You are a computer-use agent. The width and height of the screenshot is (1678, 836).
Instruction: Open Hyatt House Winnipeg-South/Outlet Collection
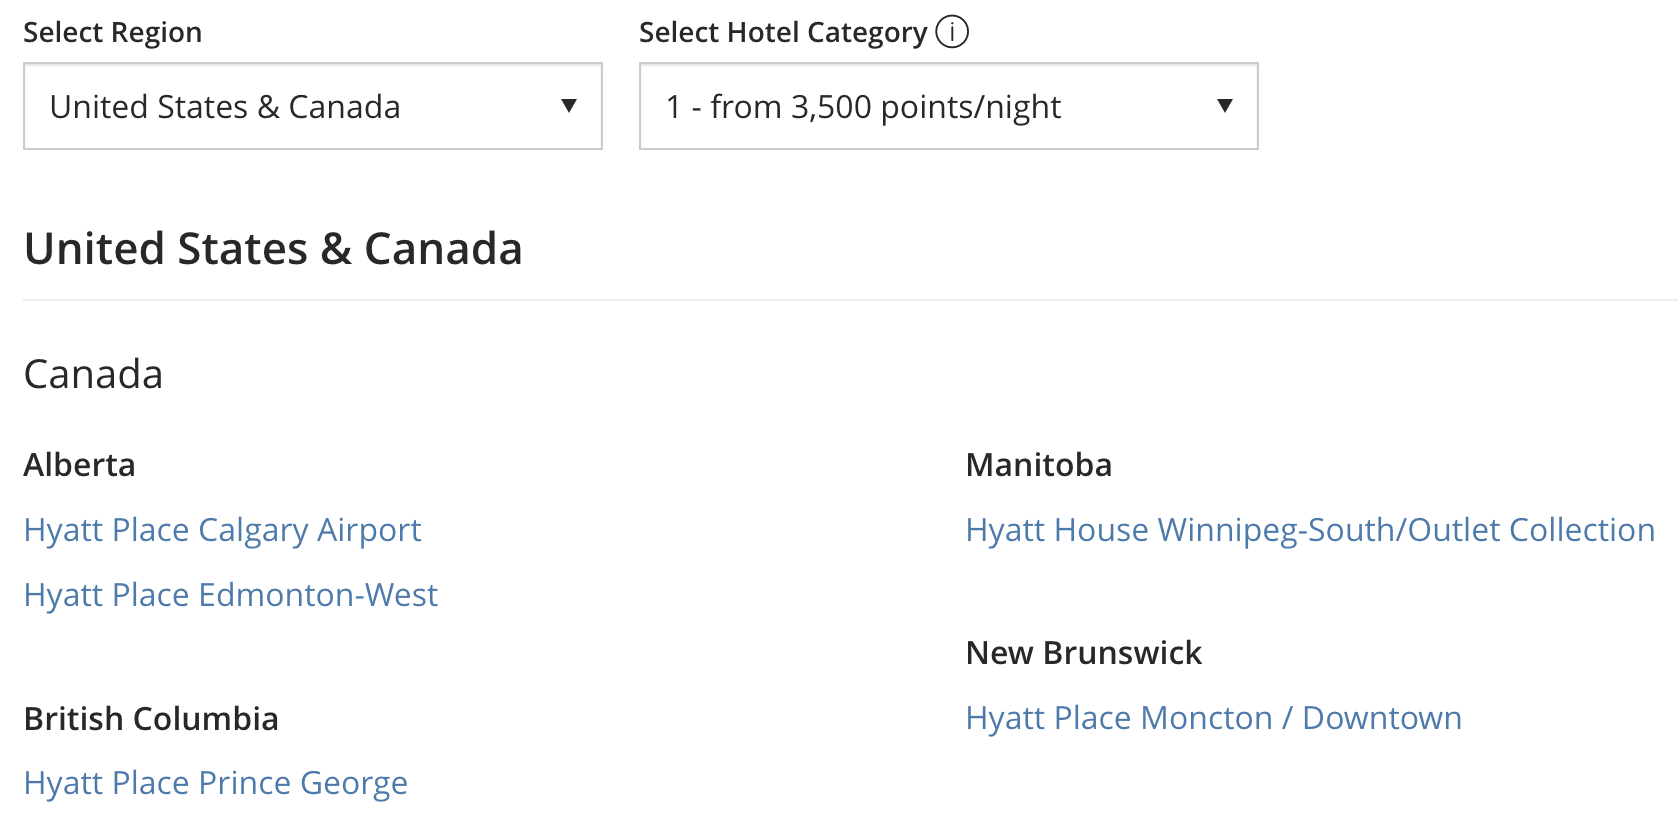(1310, 530)
